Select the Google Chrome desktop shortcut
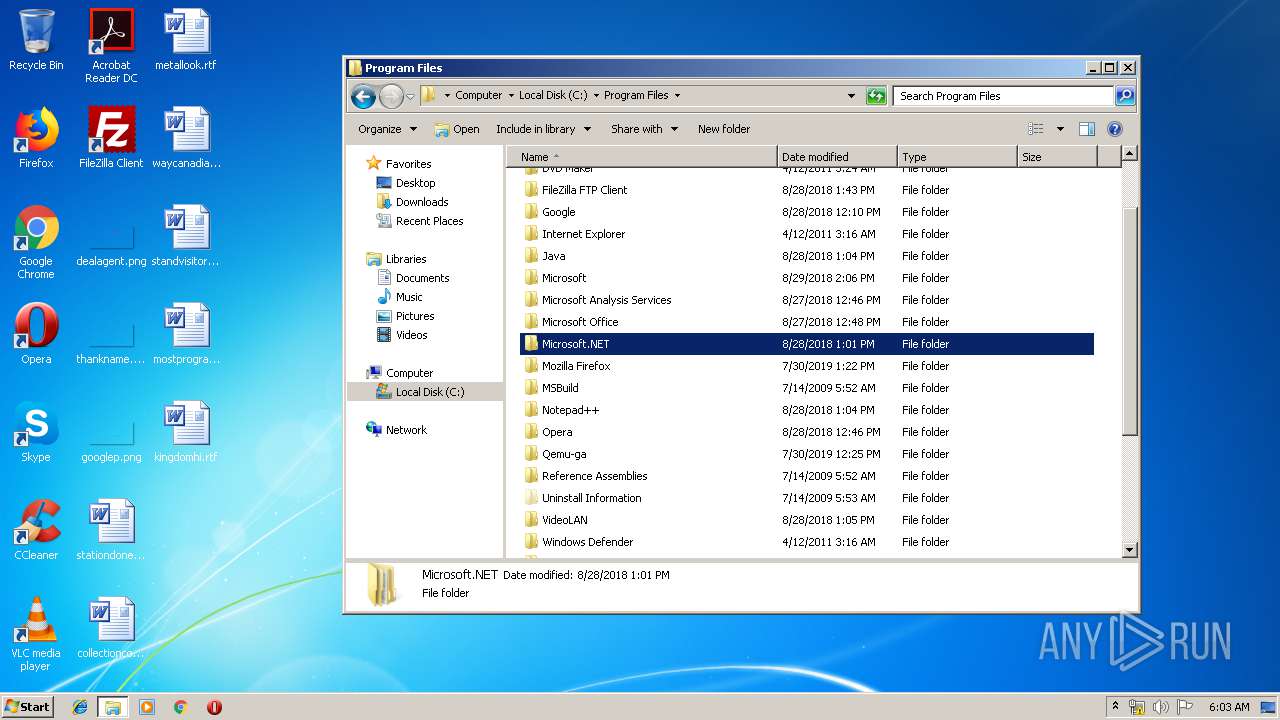Viewport: 1280px width, 720px height. pos(36,243)
